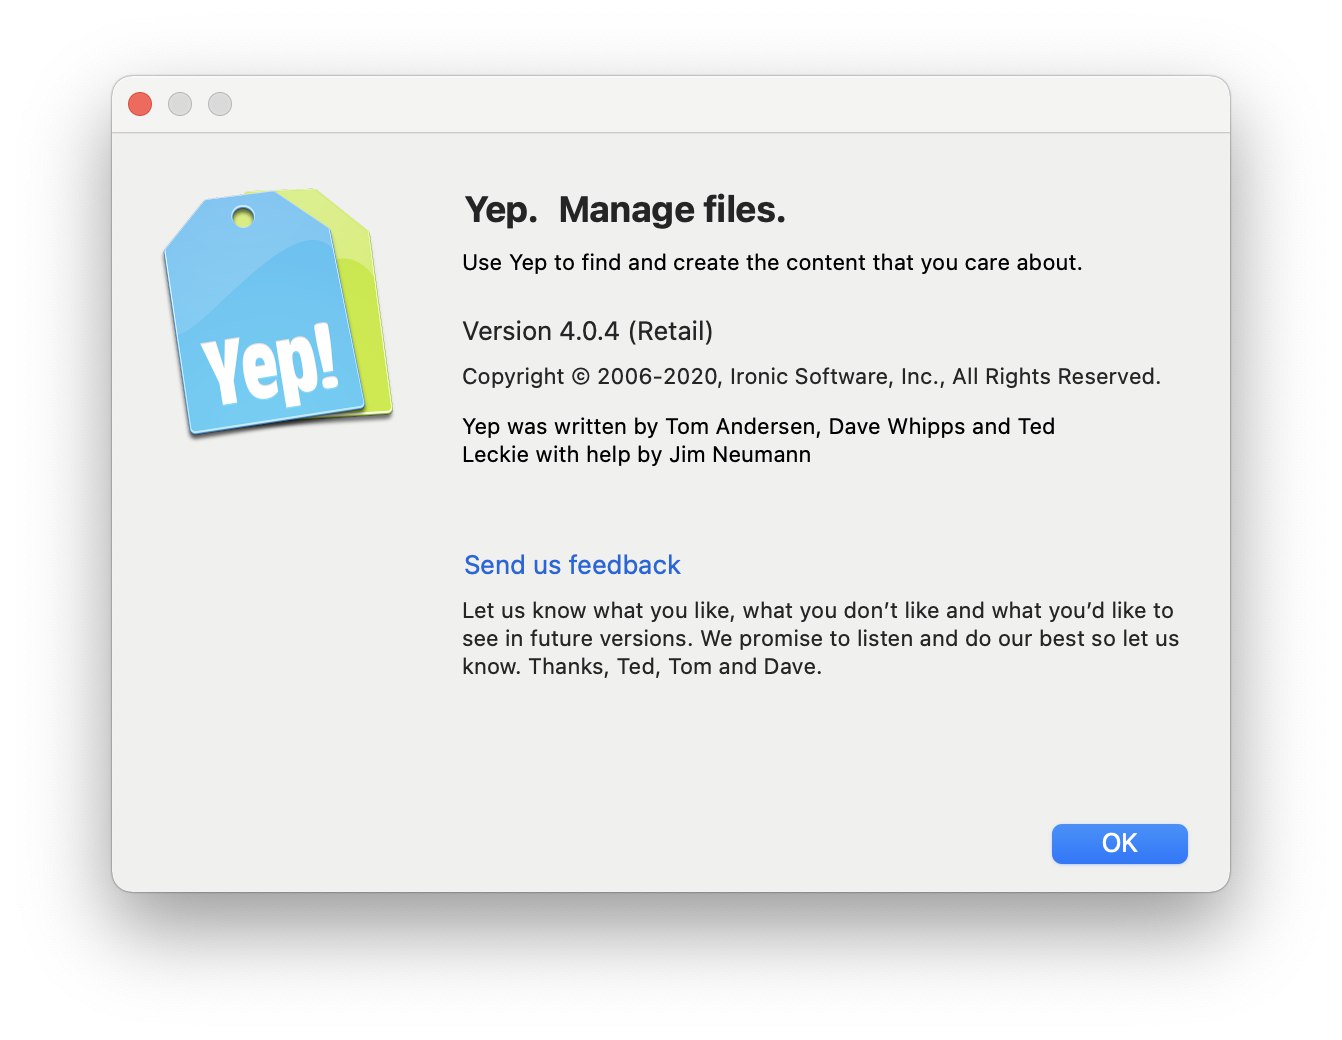1342x1040 pixels.
Task: Click the empty title bar area
Action: pyautogui.click(x=670, y=104)
